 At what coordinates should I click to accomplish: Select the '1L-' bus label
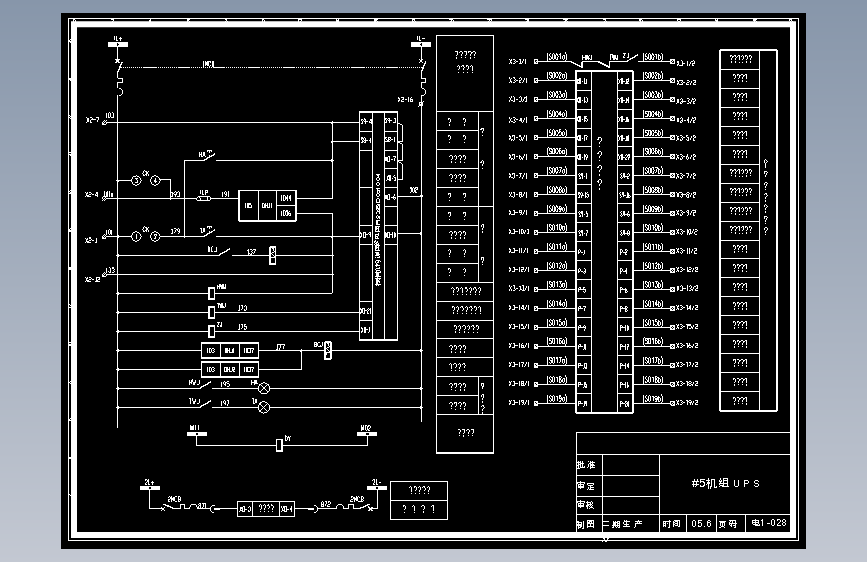(x=420, y=39)
